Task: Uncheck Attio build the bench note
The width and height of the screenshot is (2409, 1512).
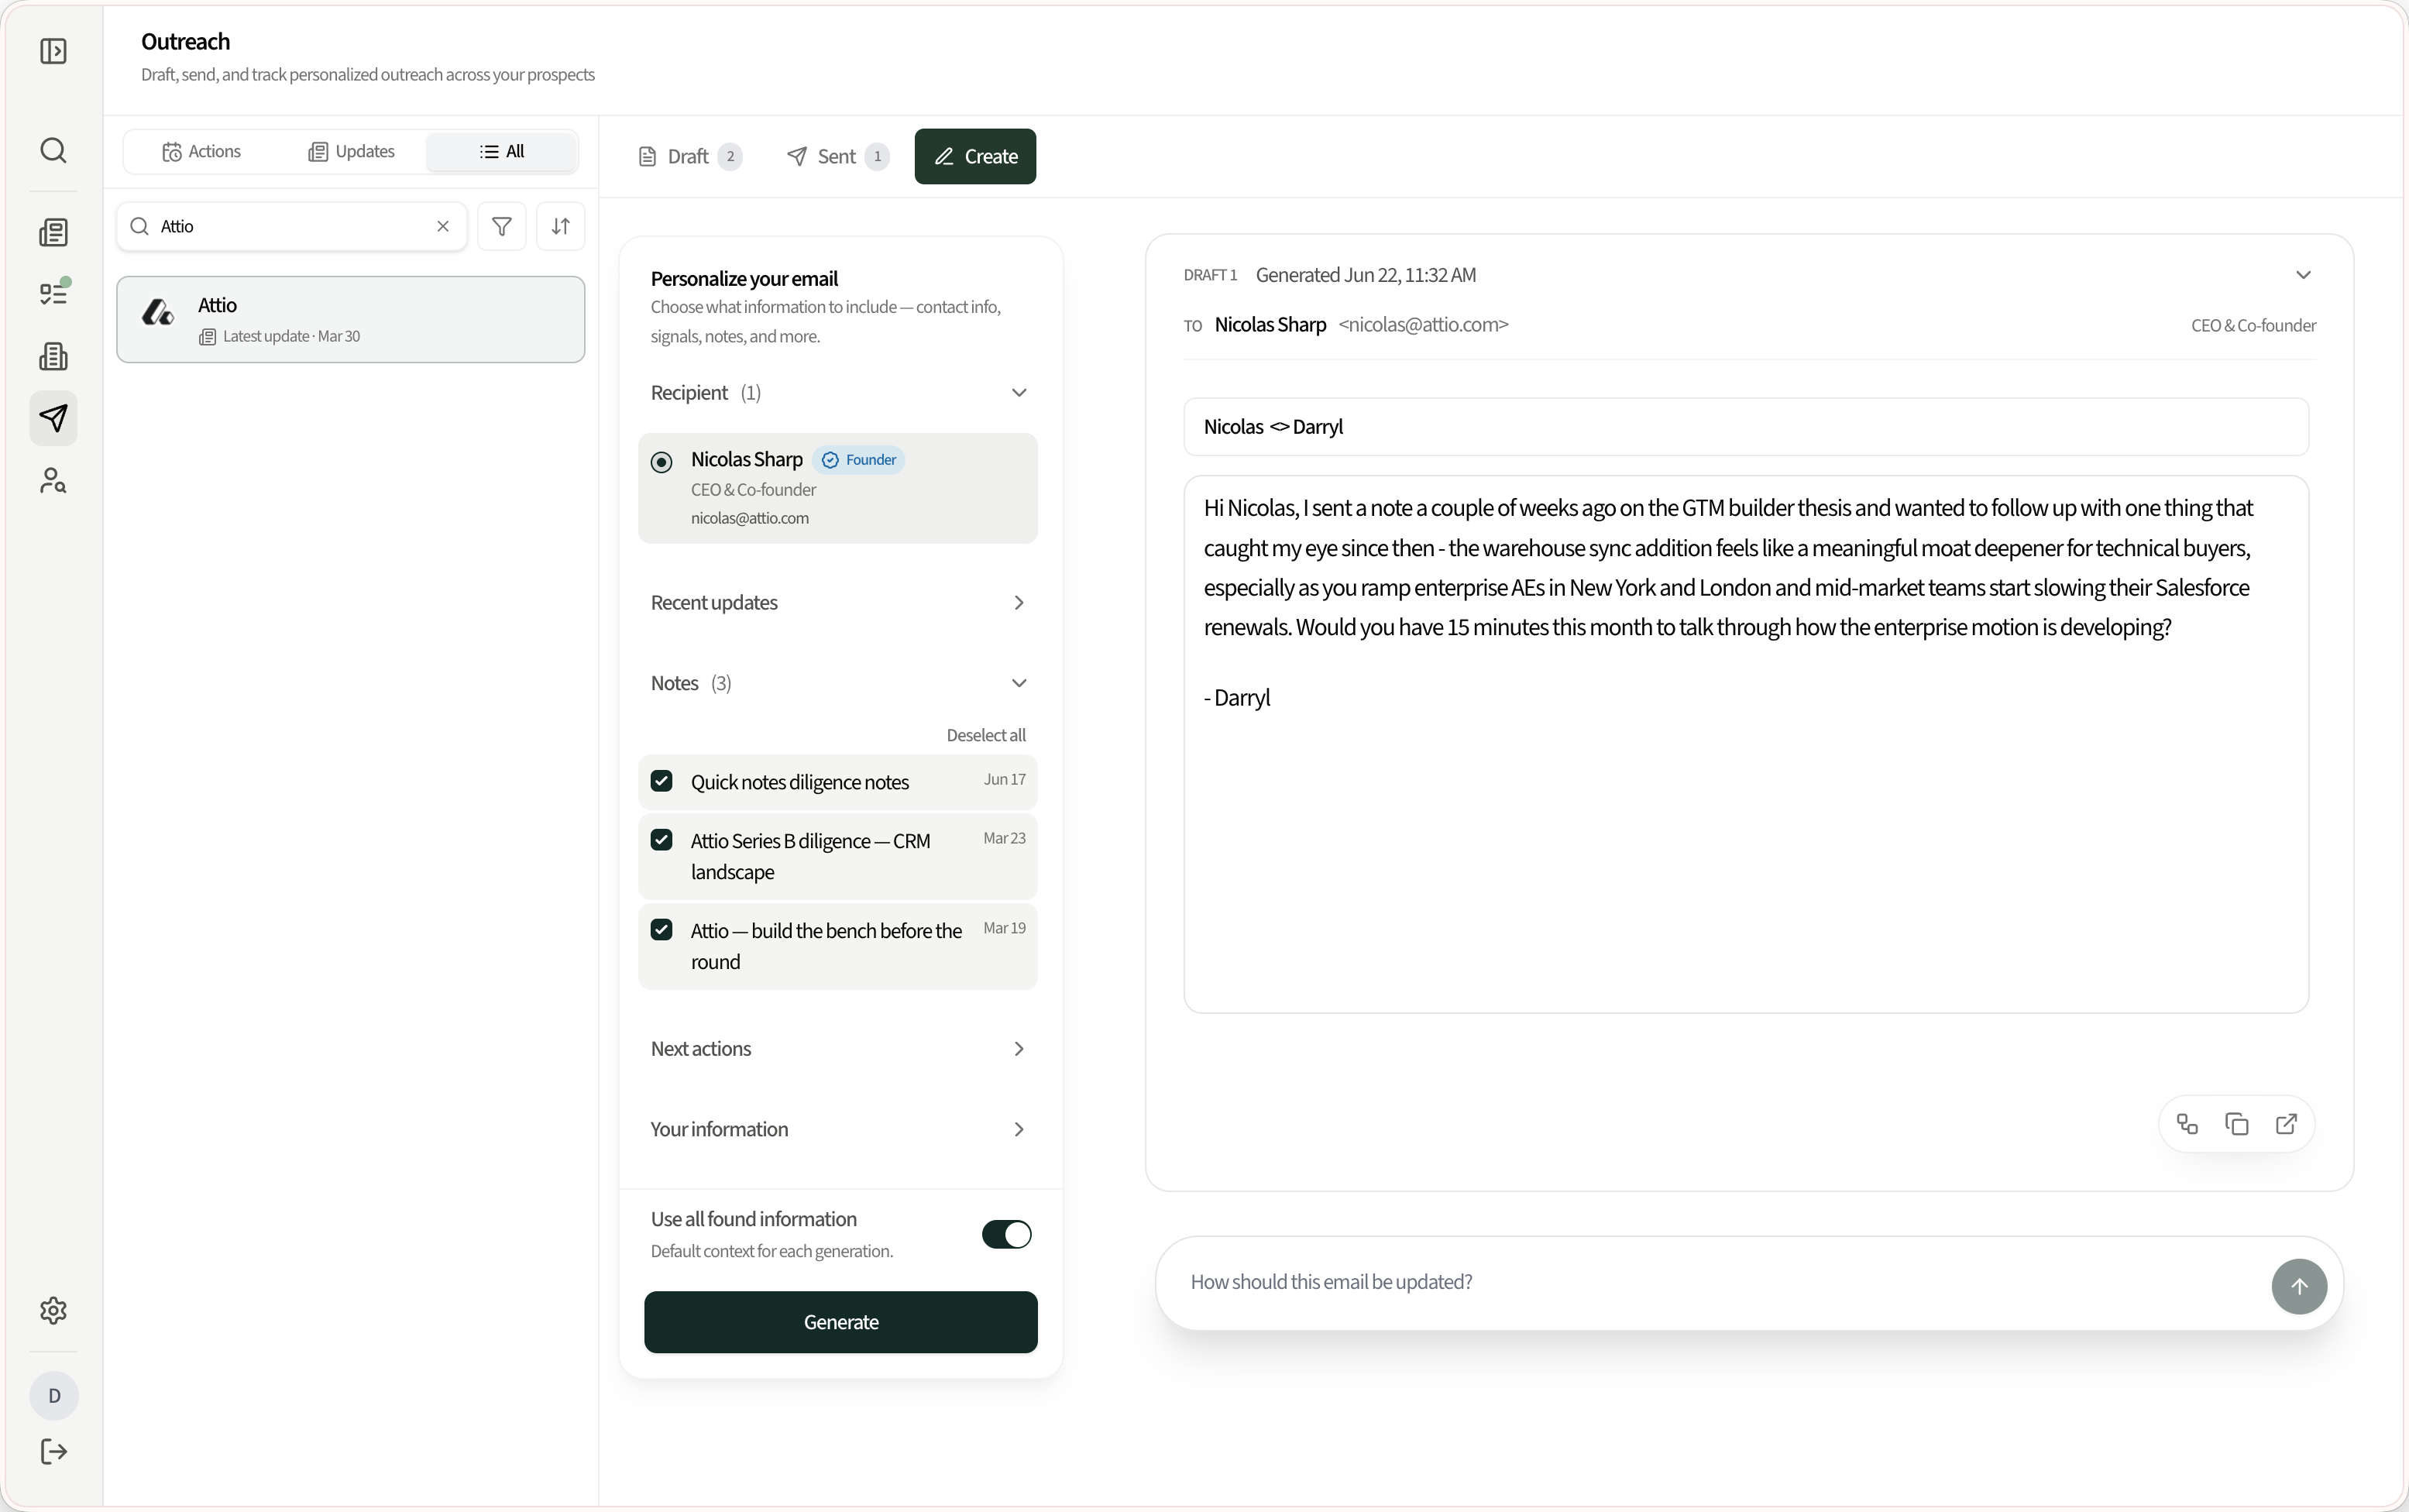Action: point(661,930)
